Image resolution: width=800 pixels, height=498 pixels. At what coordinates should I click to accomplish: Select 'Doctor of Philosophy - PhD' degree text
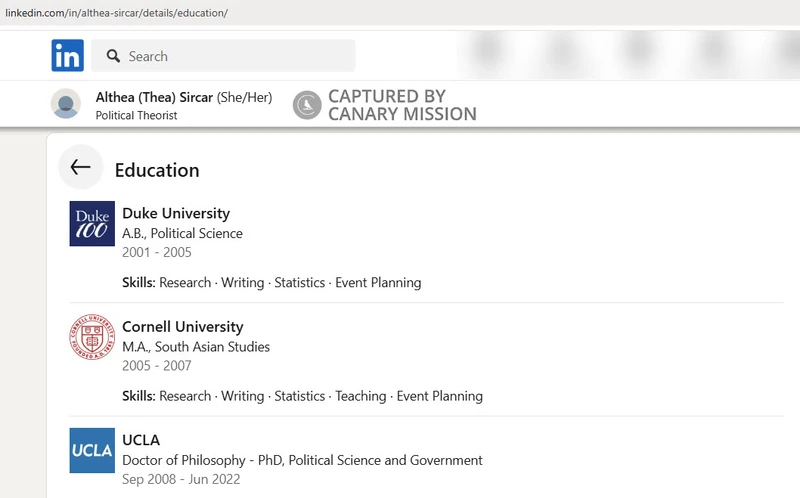[x=203, y=460]
